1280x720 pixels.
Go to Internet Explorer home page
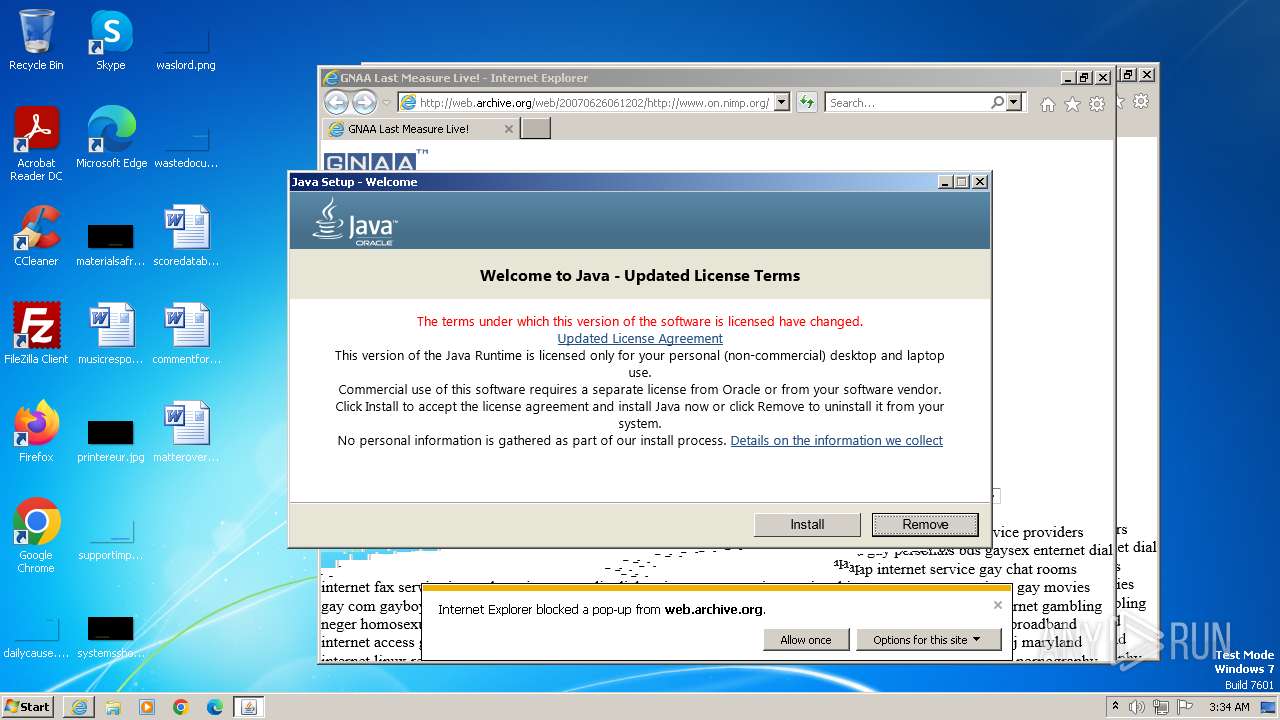(x=1047, y=104)
